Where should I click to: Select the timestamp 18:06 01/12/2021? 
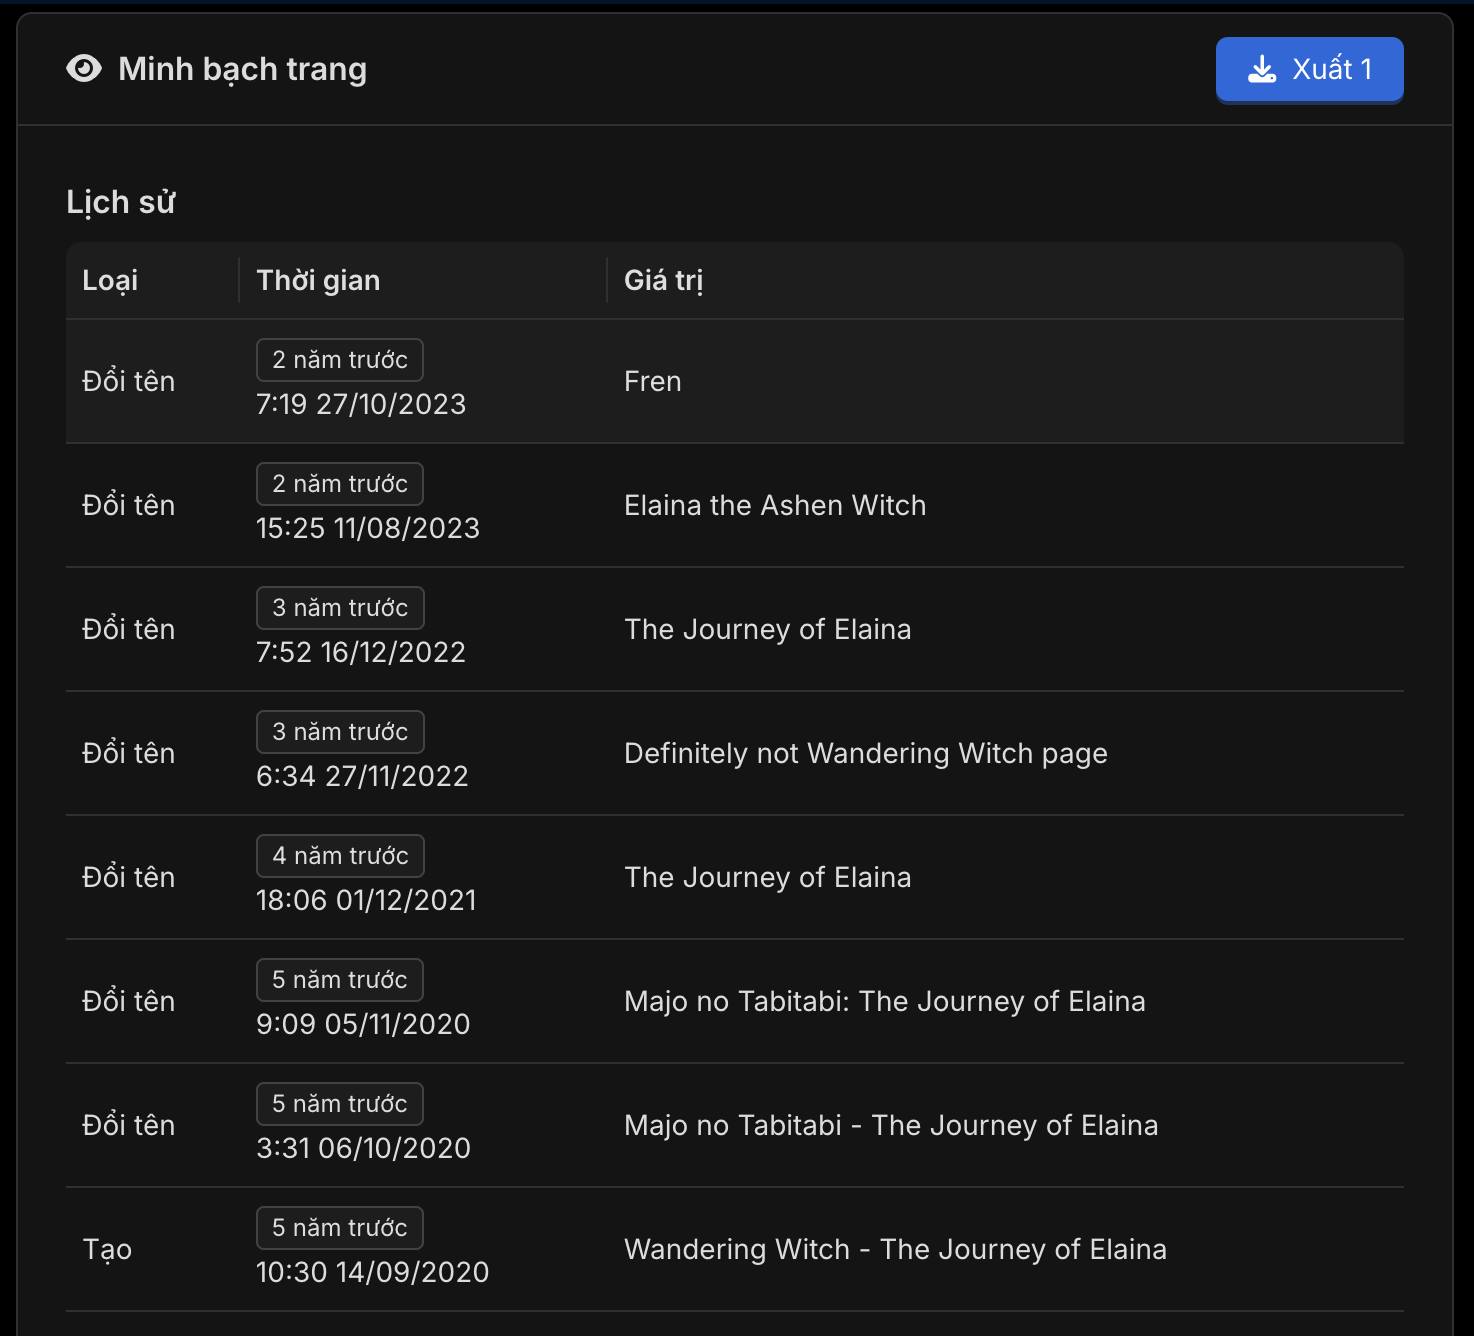click(x=366, y=900)
